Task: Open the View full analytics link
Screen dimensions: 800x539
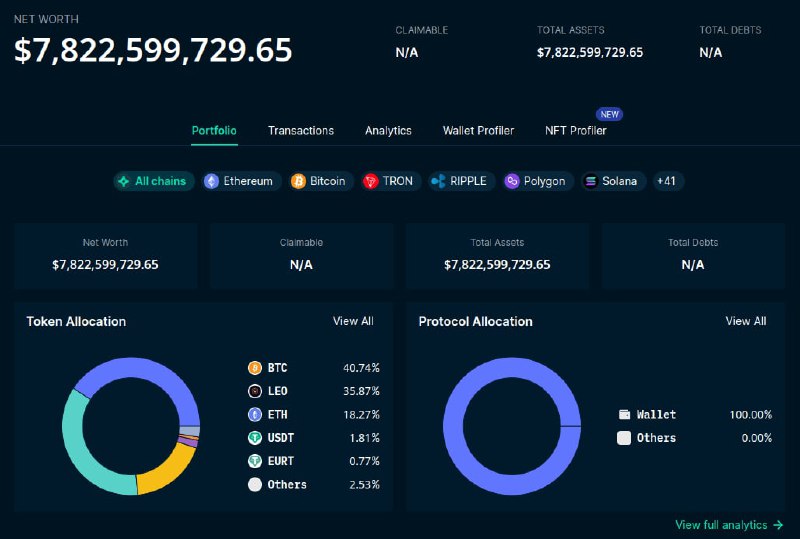Action: click(721, 525)
